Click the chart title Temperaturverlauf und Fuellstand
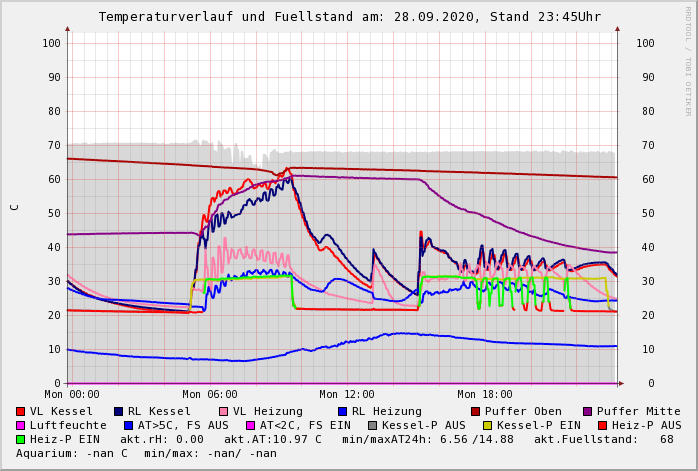This screenshot has width=698, height=471. [349, 17]
